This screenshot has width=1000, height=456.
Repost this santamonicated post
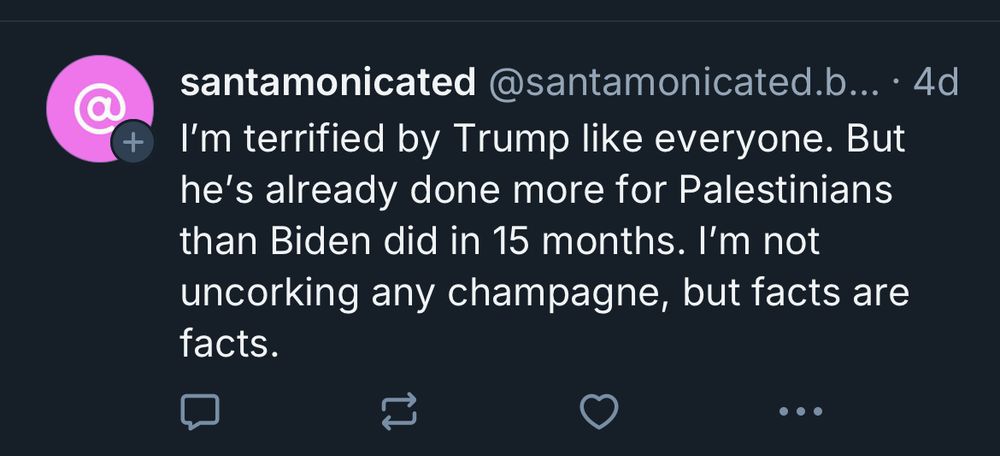399,410
